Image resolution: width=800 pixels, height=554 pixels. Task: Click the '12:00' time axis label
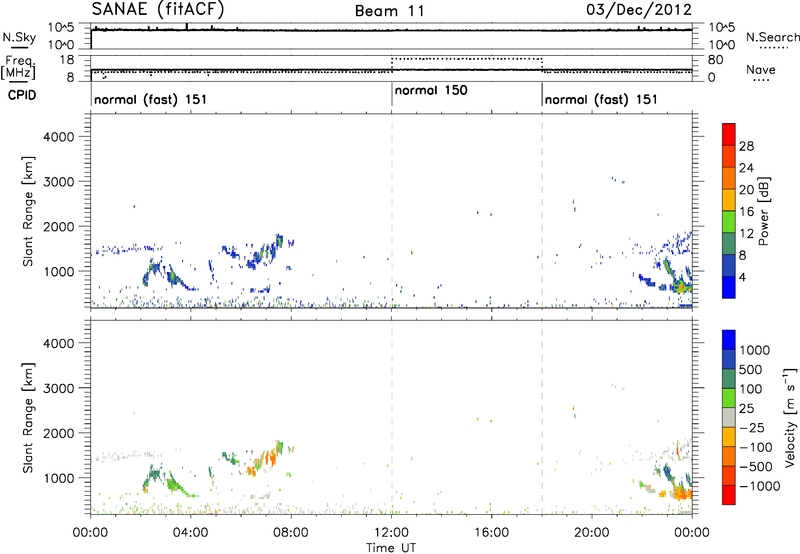[x=392, y=533]
